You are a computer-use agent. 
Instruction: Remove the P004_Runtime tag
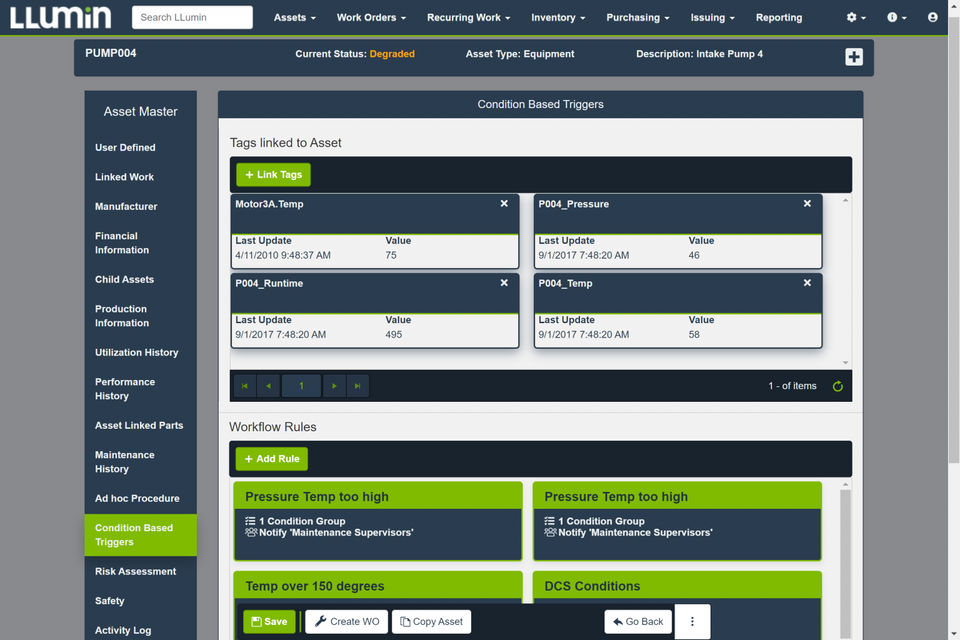point(504,282)
